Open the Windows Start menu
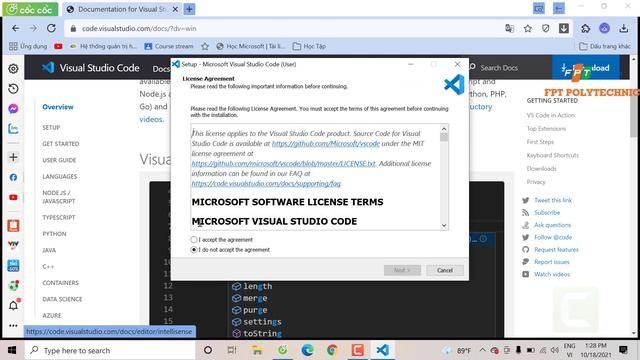The width and height of the screenshot is (640, 360). (12, 350)
